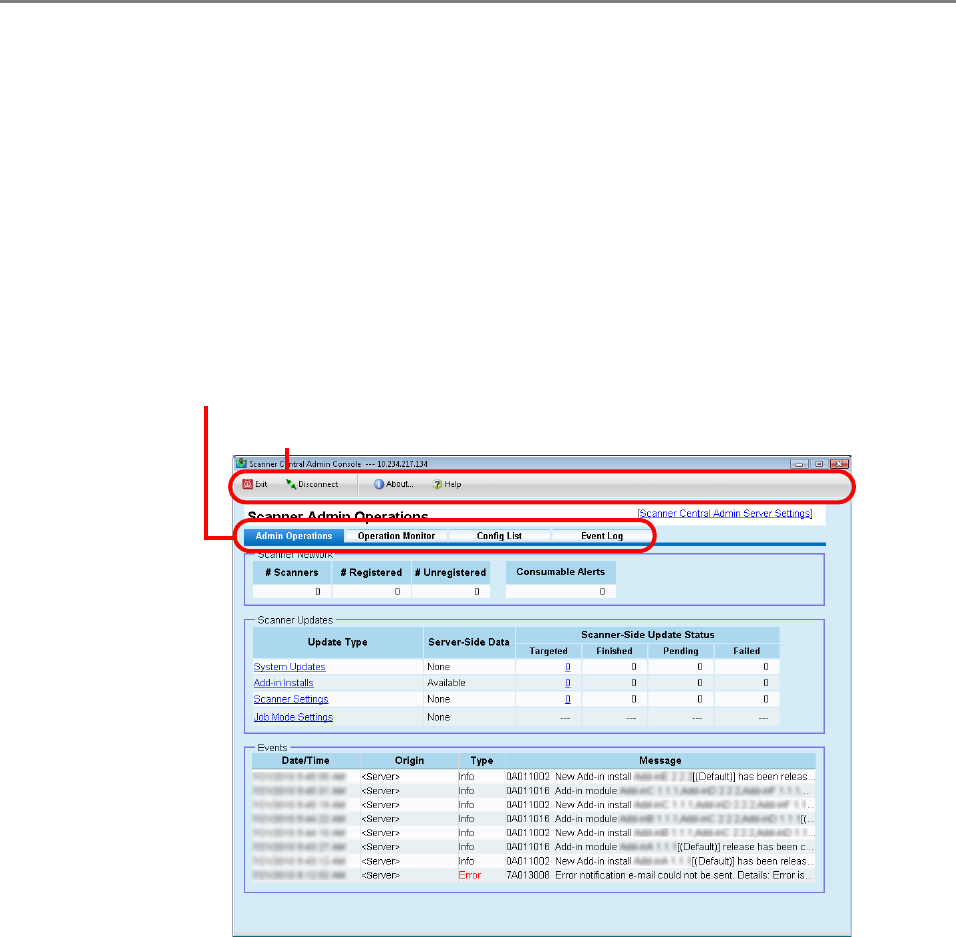The image size is (956, 937).
Task: Maximize the Scanner Central Admin Console window
Action: click(819, 464)
